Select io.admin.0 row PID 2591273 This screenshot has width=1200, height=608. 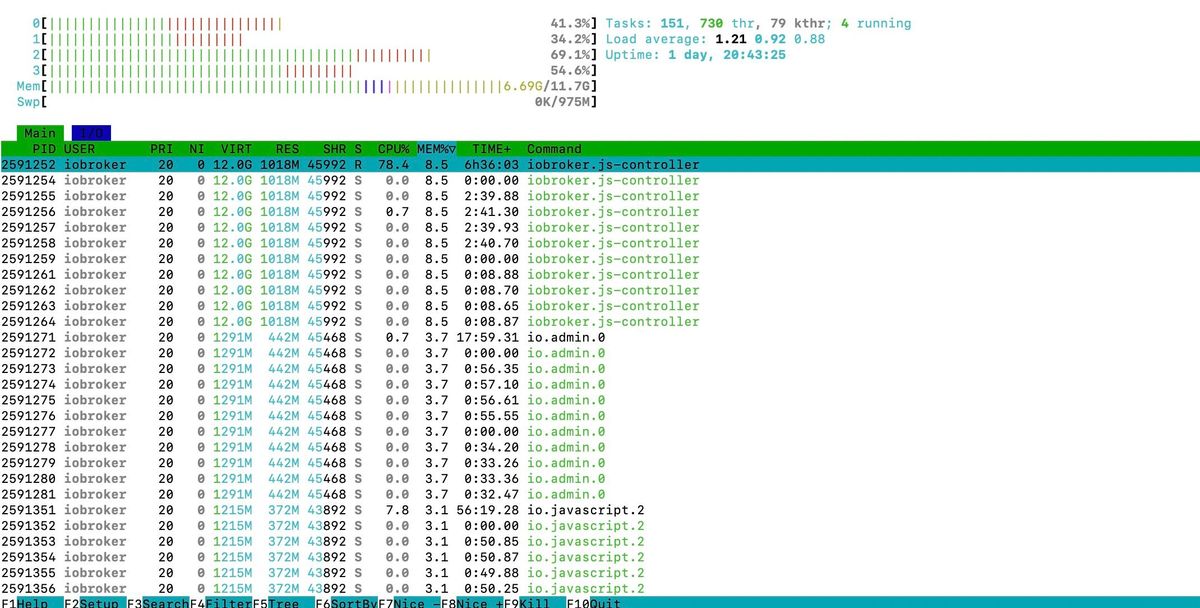600,369
